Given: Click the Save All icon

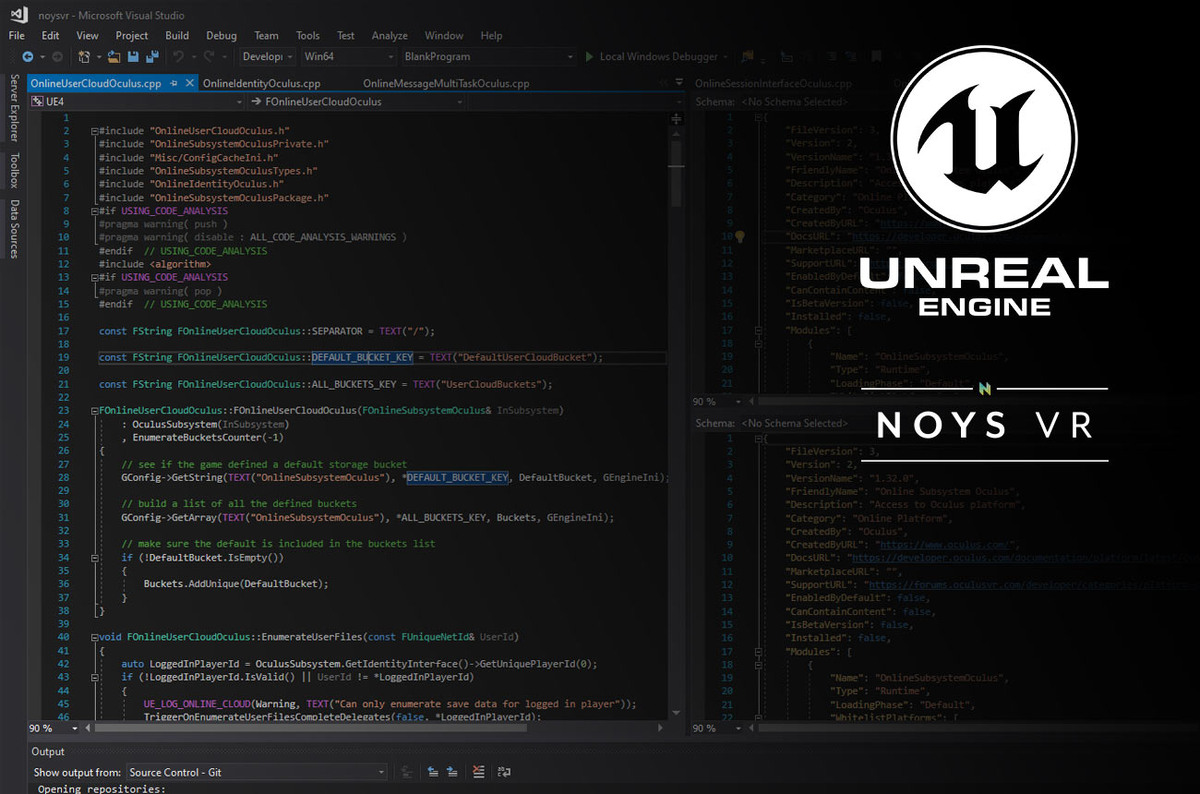Looking at the screenshot, I should click(152, 57).
